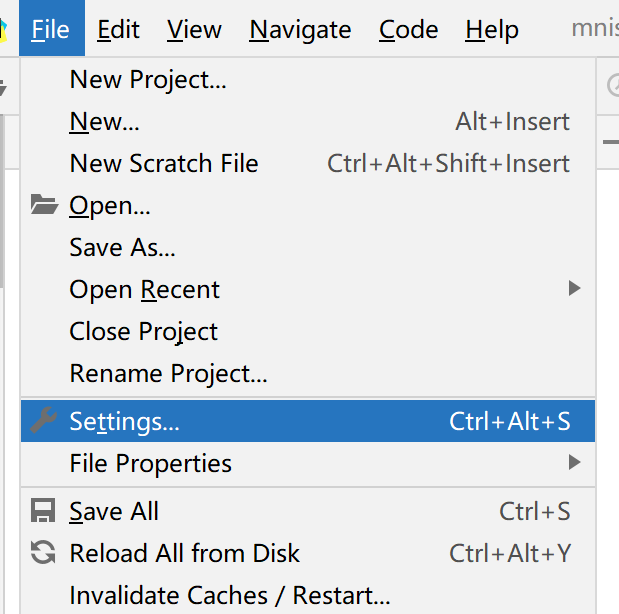Choose Rename Project... entry

pos(308,373)
